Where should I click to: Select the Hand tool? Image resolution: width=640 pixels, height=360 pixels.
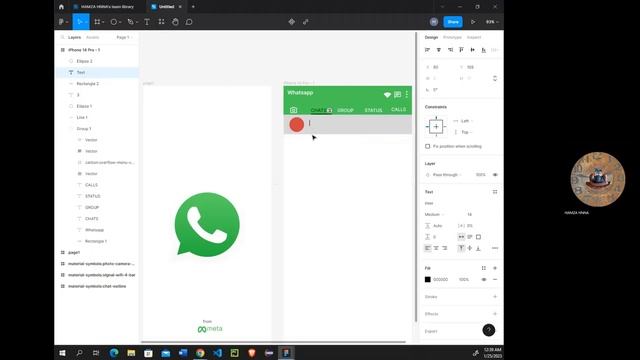[176, 22]
